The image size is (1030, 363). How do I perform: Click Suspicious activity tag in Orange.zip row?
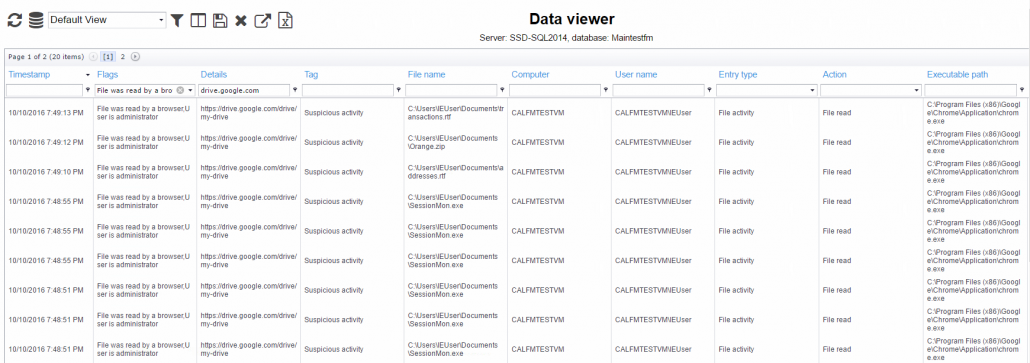coord(334,142)
